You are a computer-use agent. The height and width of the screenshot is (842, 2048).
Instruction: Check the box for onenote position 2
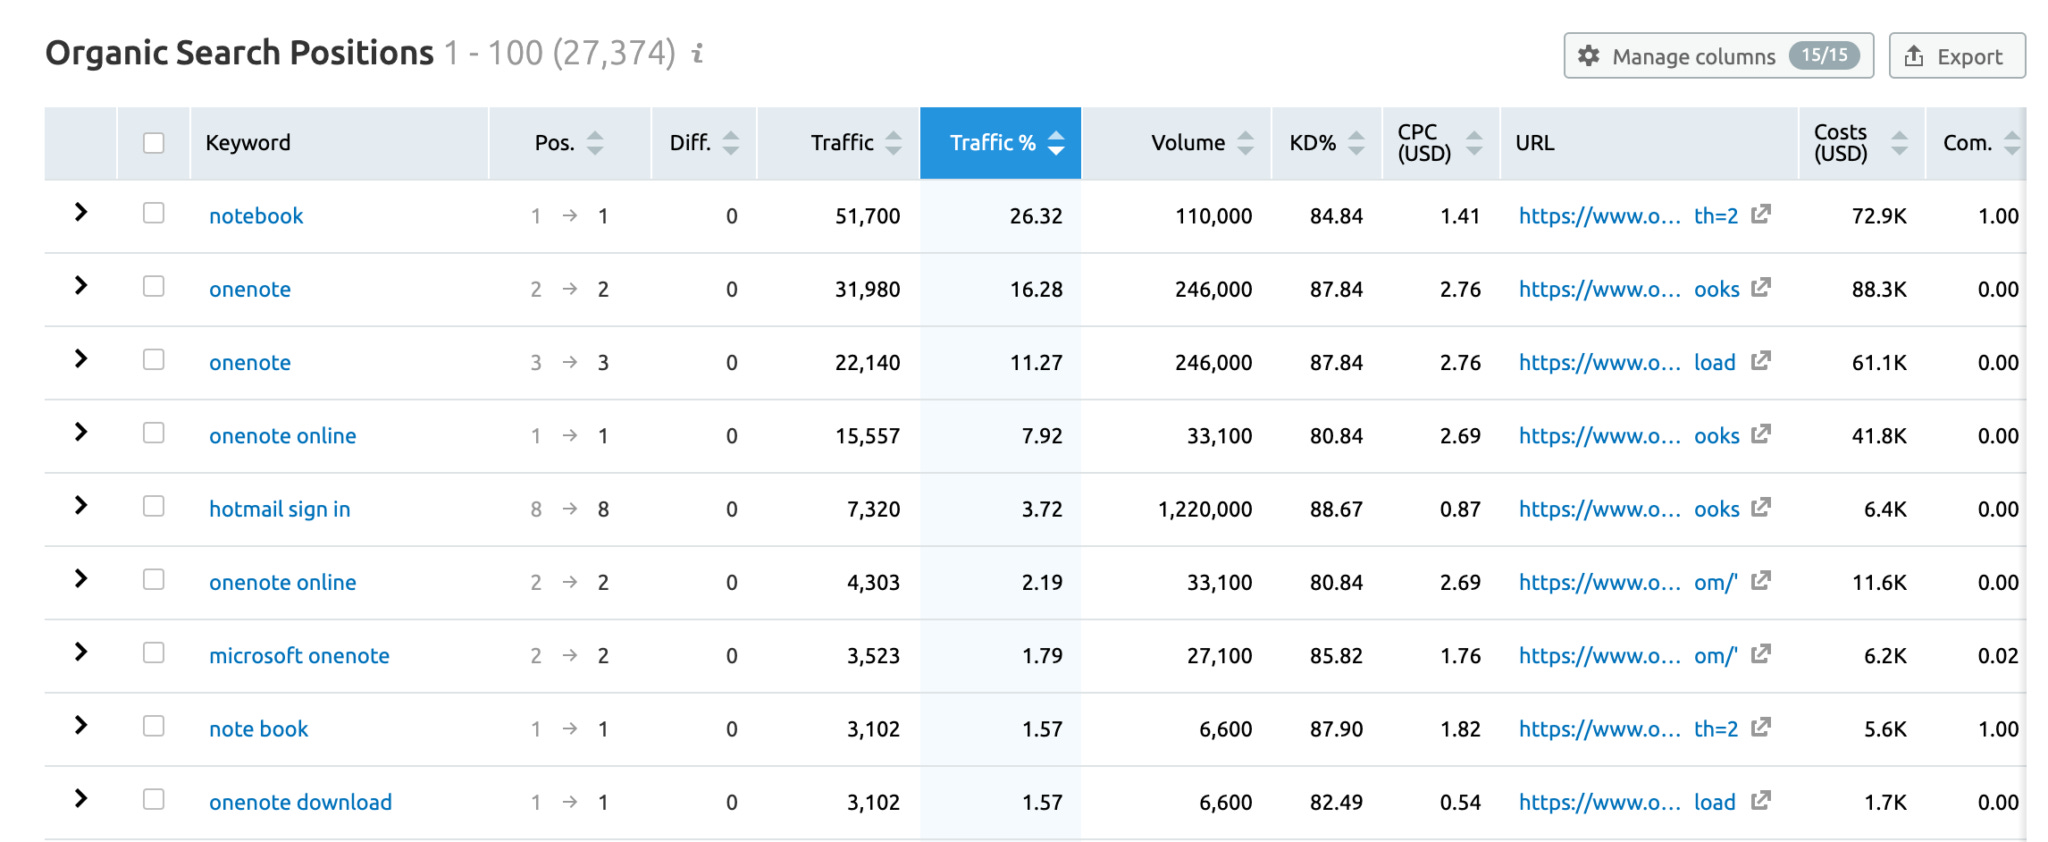[153, 286]
